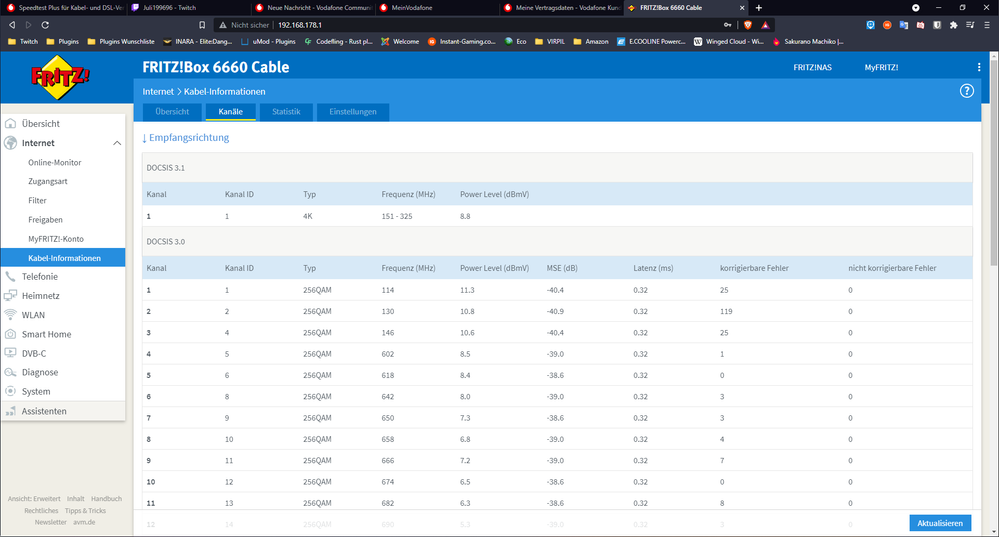999x537 pixels.
Task: Open Zugangsart in sidebar
Action: [48, 182]
